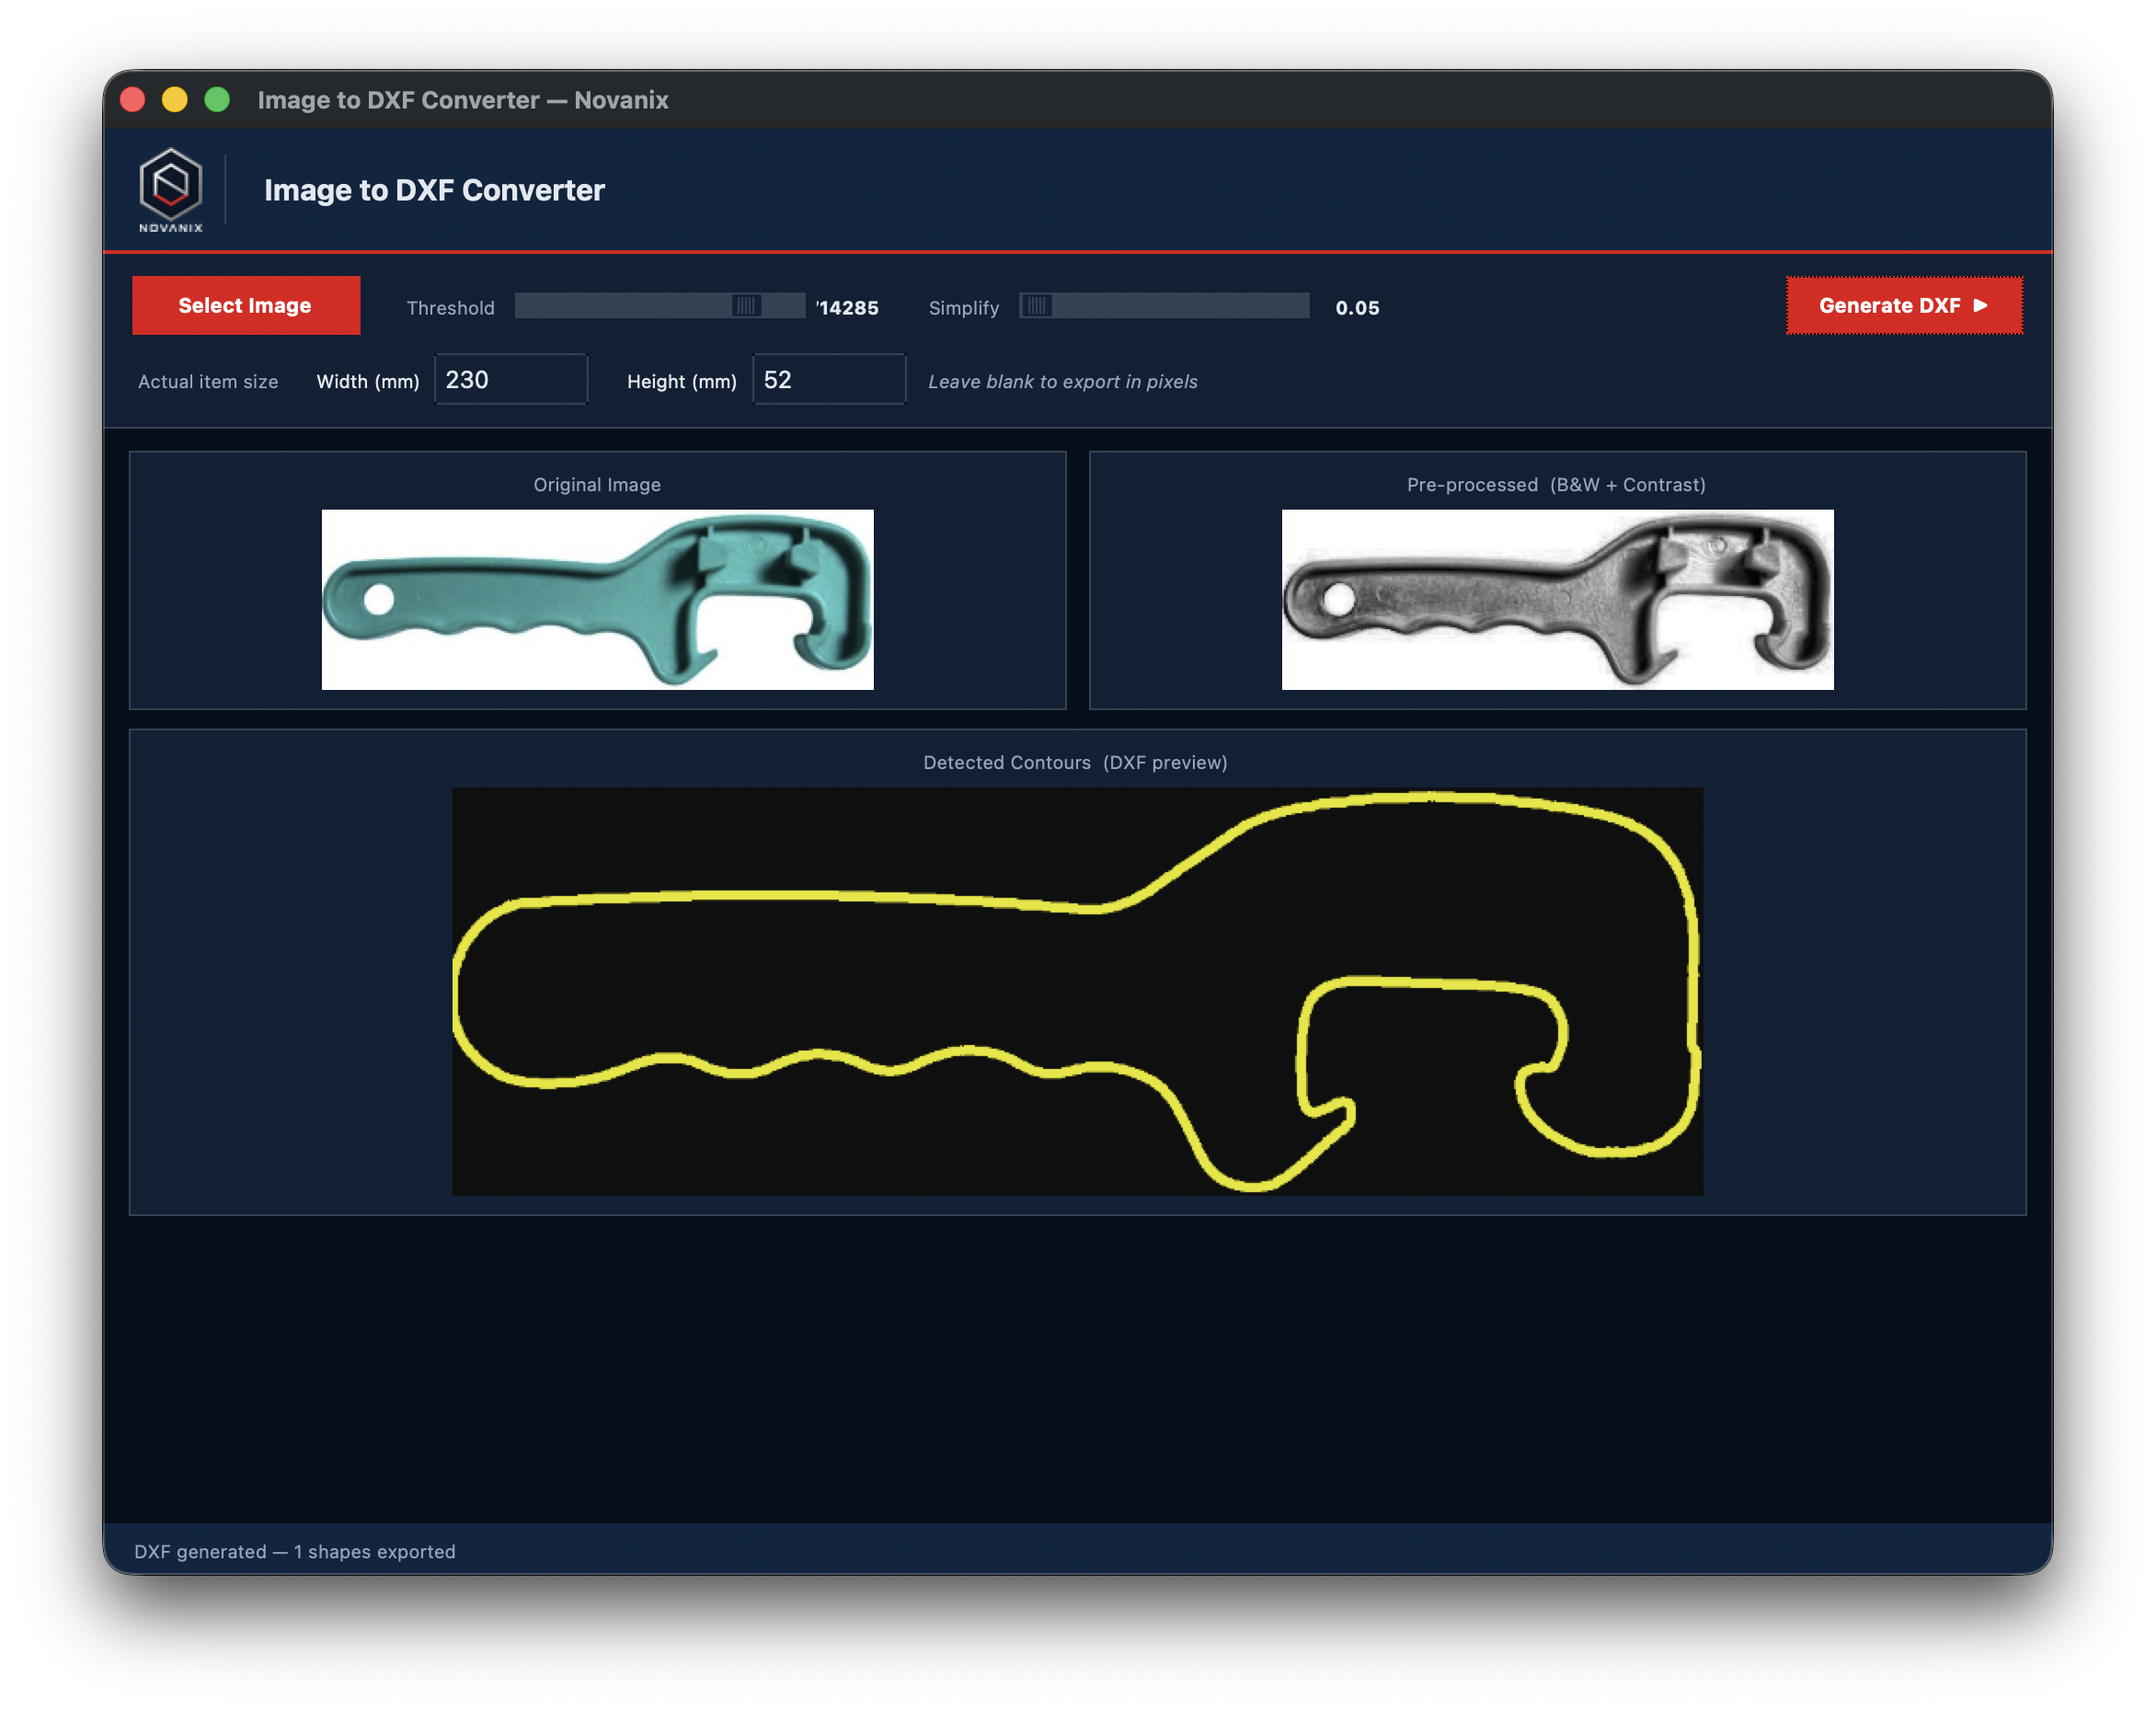The image size is (2156, 1711).
Task: Adjust the Threshold slider handle
Action: (746, 305)
